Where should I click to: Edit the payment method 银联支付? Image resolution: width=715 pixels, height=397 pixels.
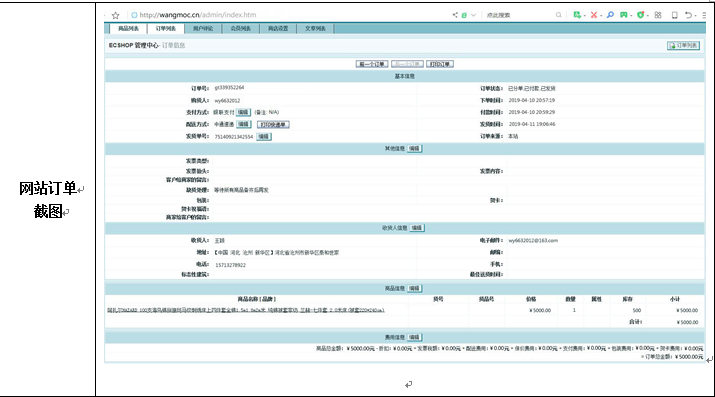[244, 112]
